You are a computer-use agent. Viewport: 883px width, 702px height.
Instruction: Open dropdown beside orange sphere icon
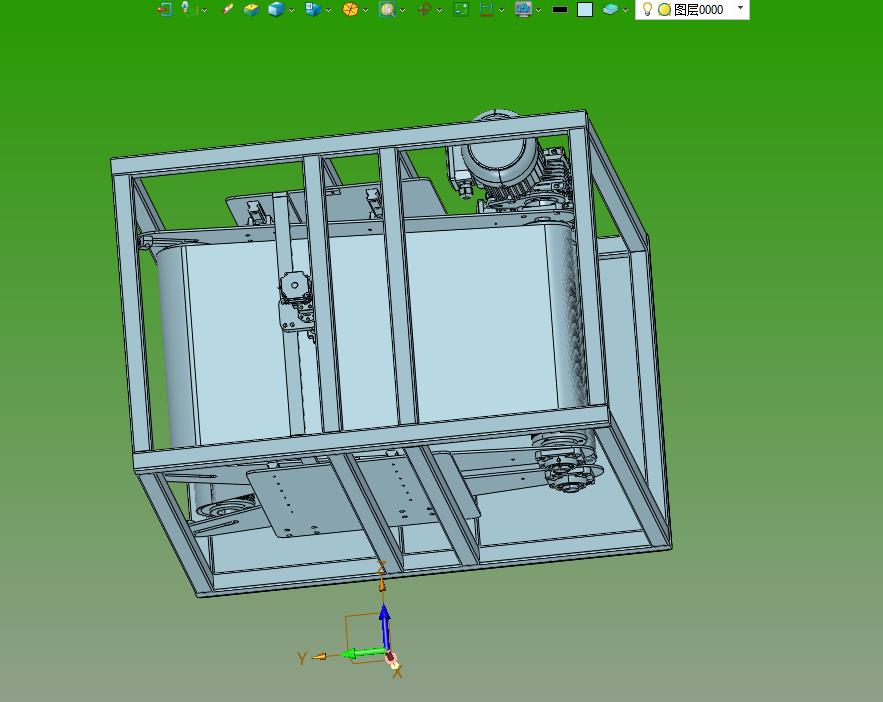pos(365,10)
